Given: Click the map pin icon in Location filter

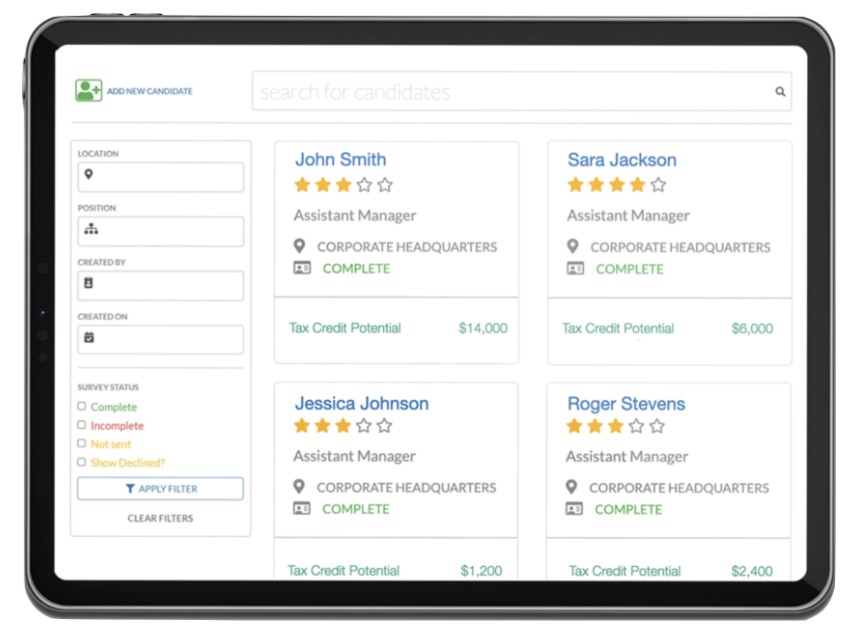Looking at the screenshot, I should [88, 174].
